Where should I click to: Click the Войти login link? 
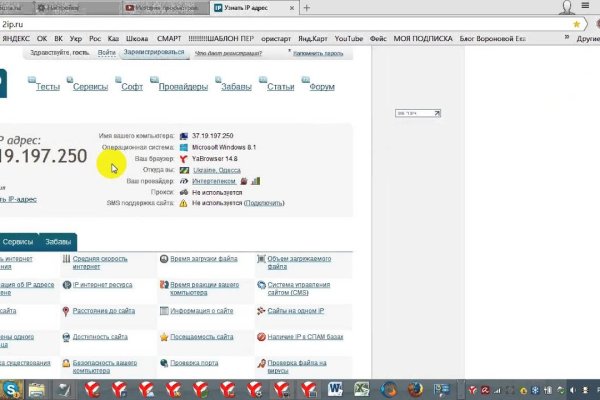pyautogui.click(x=107, y=51)
